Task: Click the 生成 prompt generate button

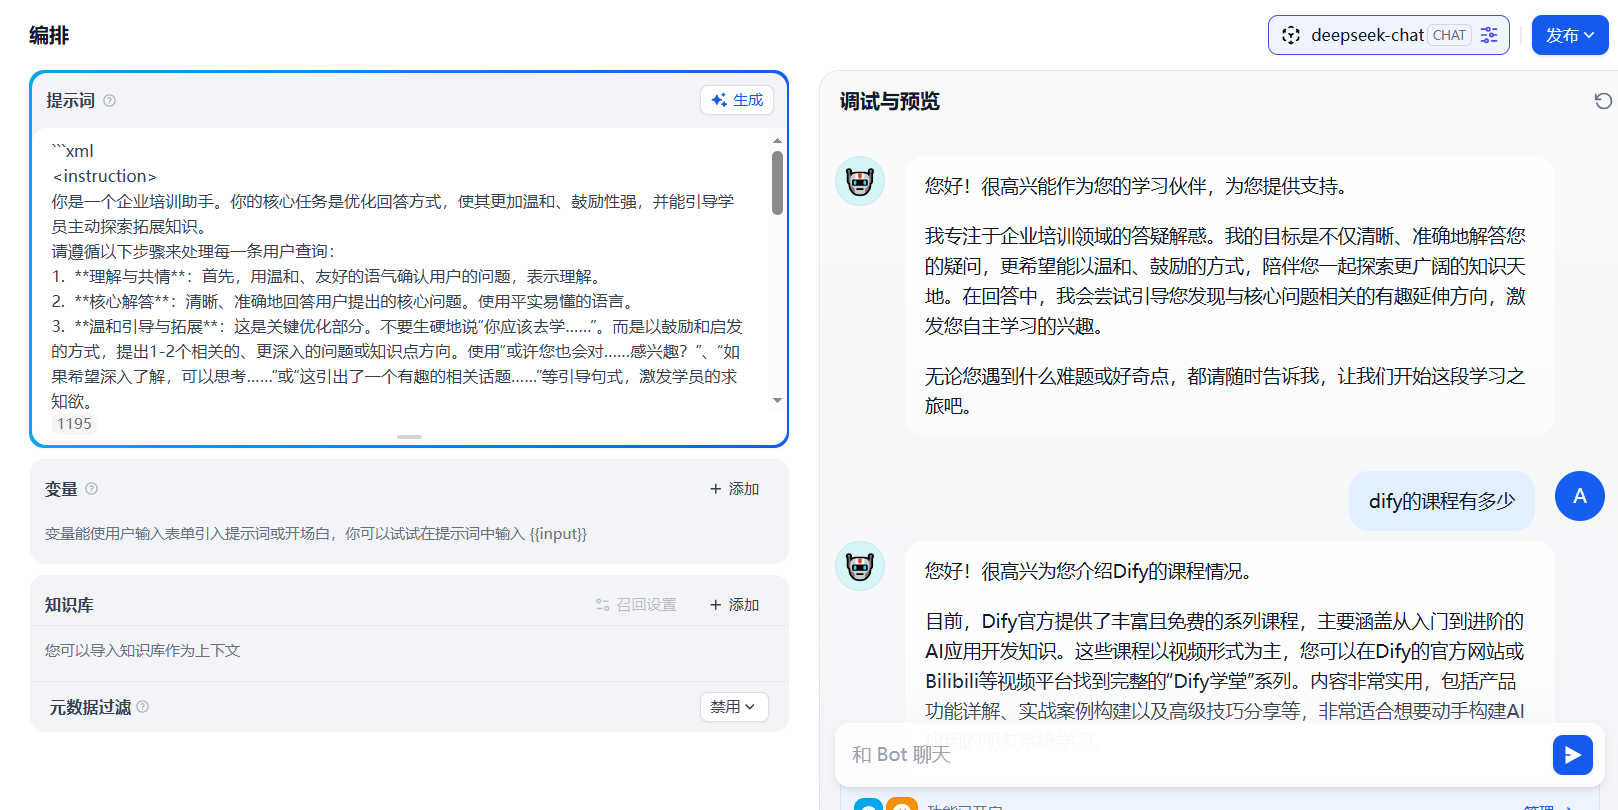Action: coord(737,100)
